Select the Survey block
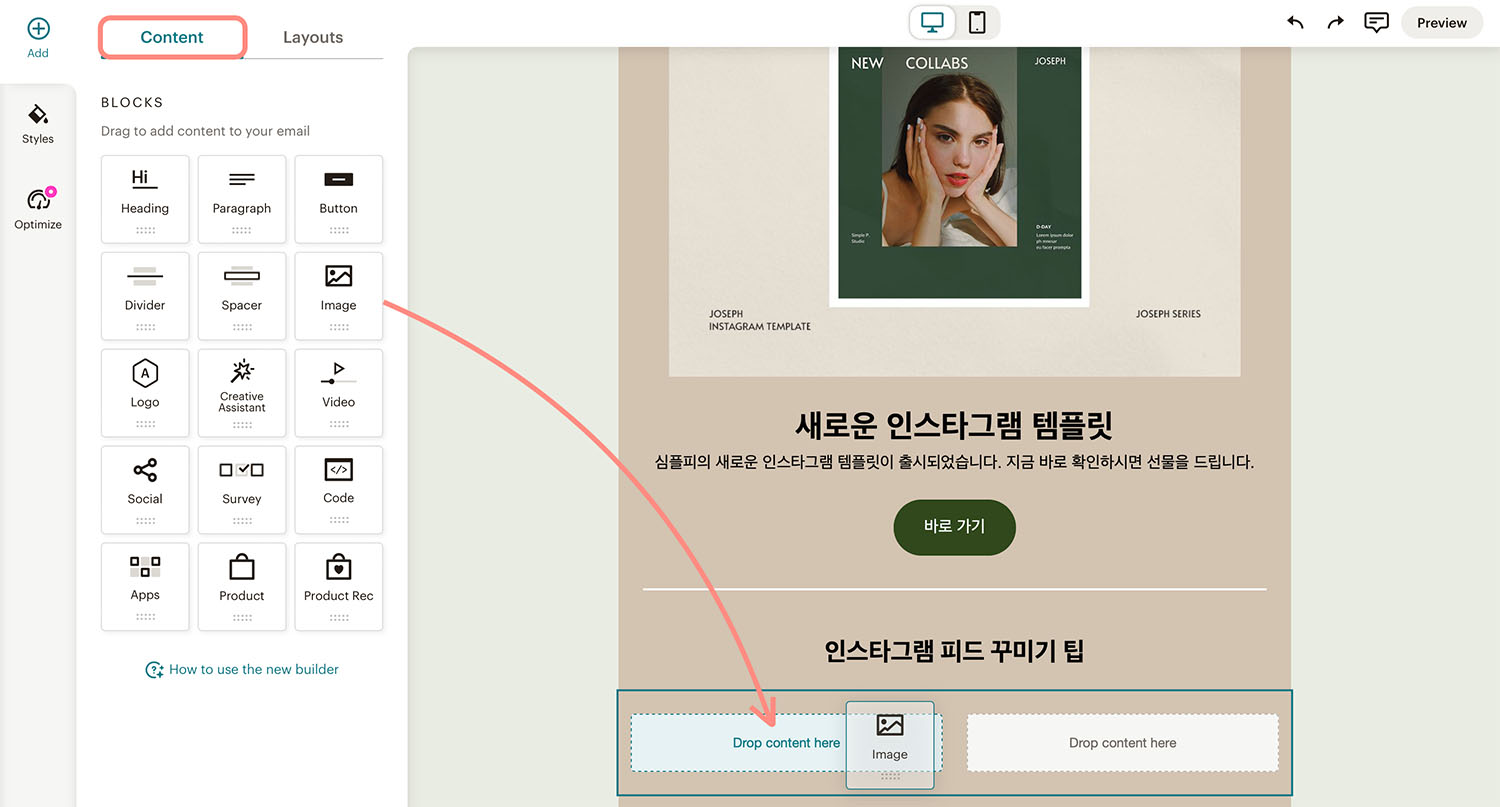 242,490
